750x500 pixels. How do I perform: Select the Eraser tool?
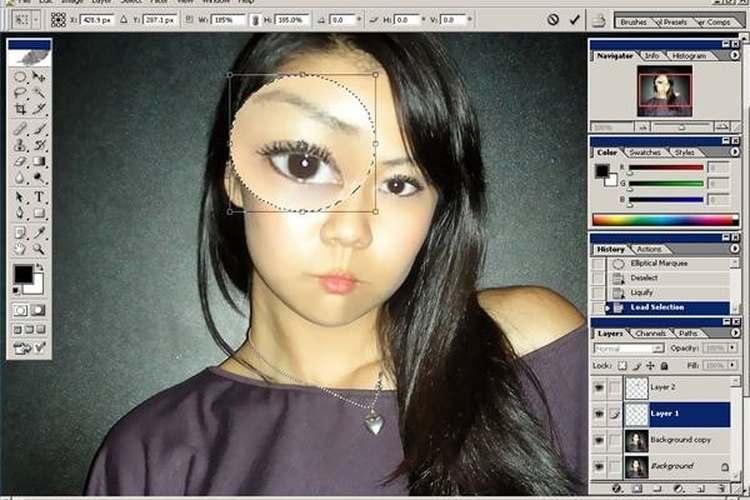click(20, 161)
